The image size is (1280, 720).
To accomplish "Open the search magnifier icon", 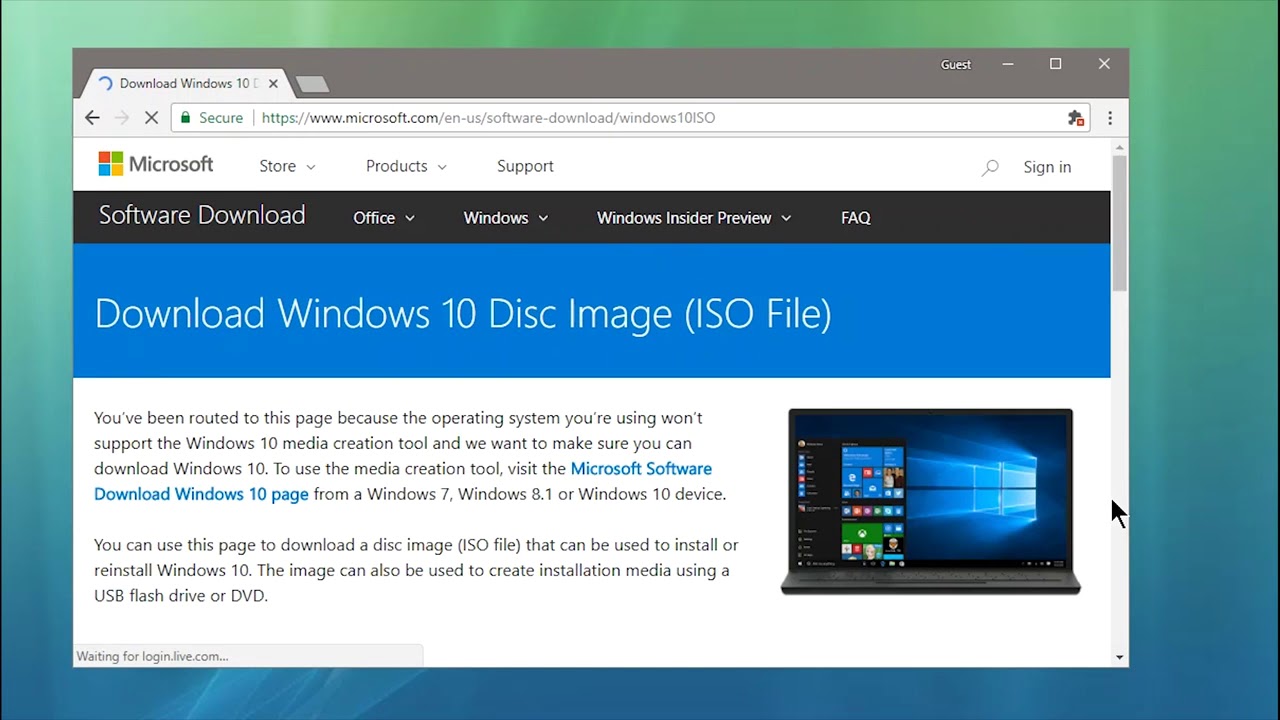I will point(990,168).
